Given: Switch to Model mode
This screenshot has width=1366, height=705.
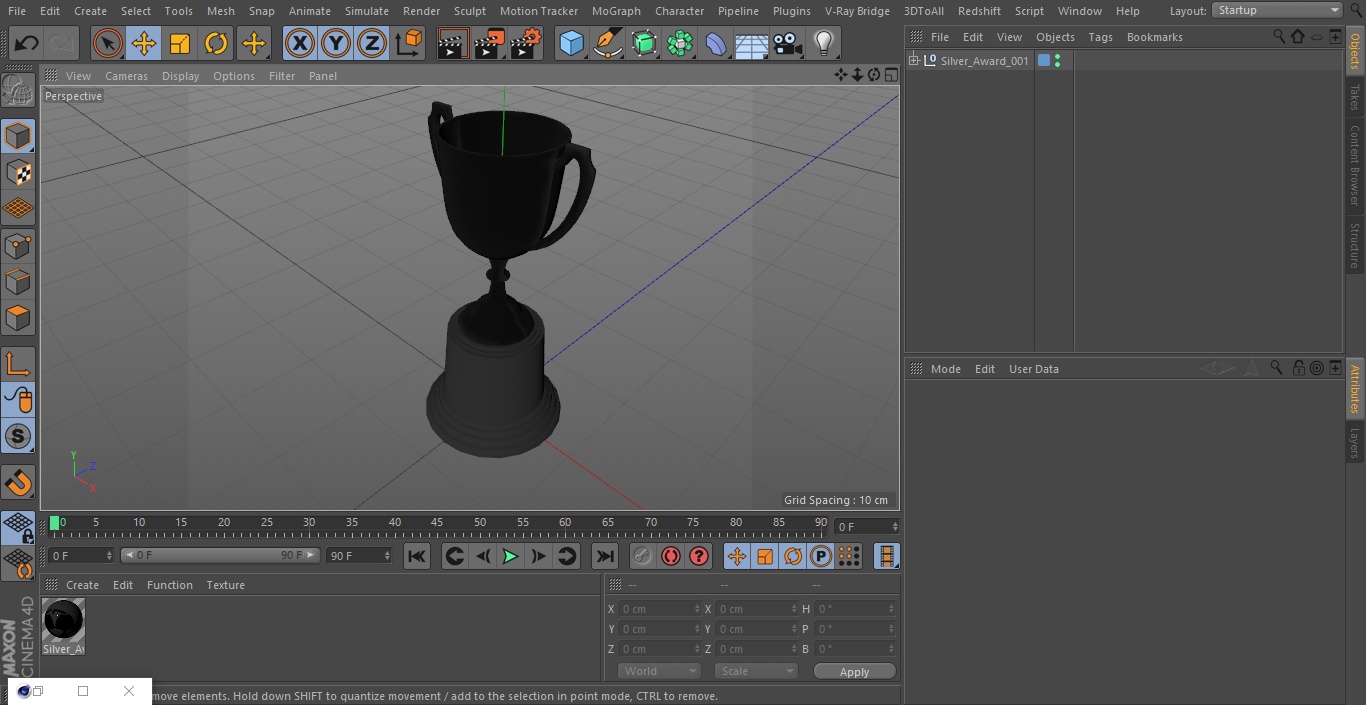Looking at the screenshot, I should 18,136.
